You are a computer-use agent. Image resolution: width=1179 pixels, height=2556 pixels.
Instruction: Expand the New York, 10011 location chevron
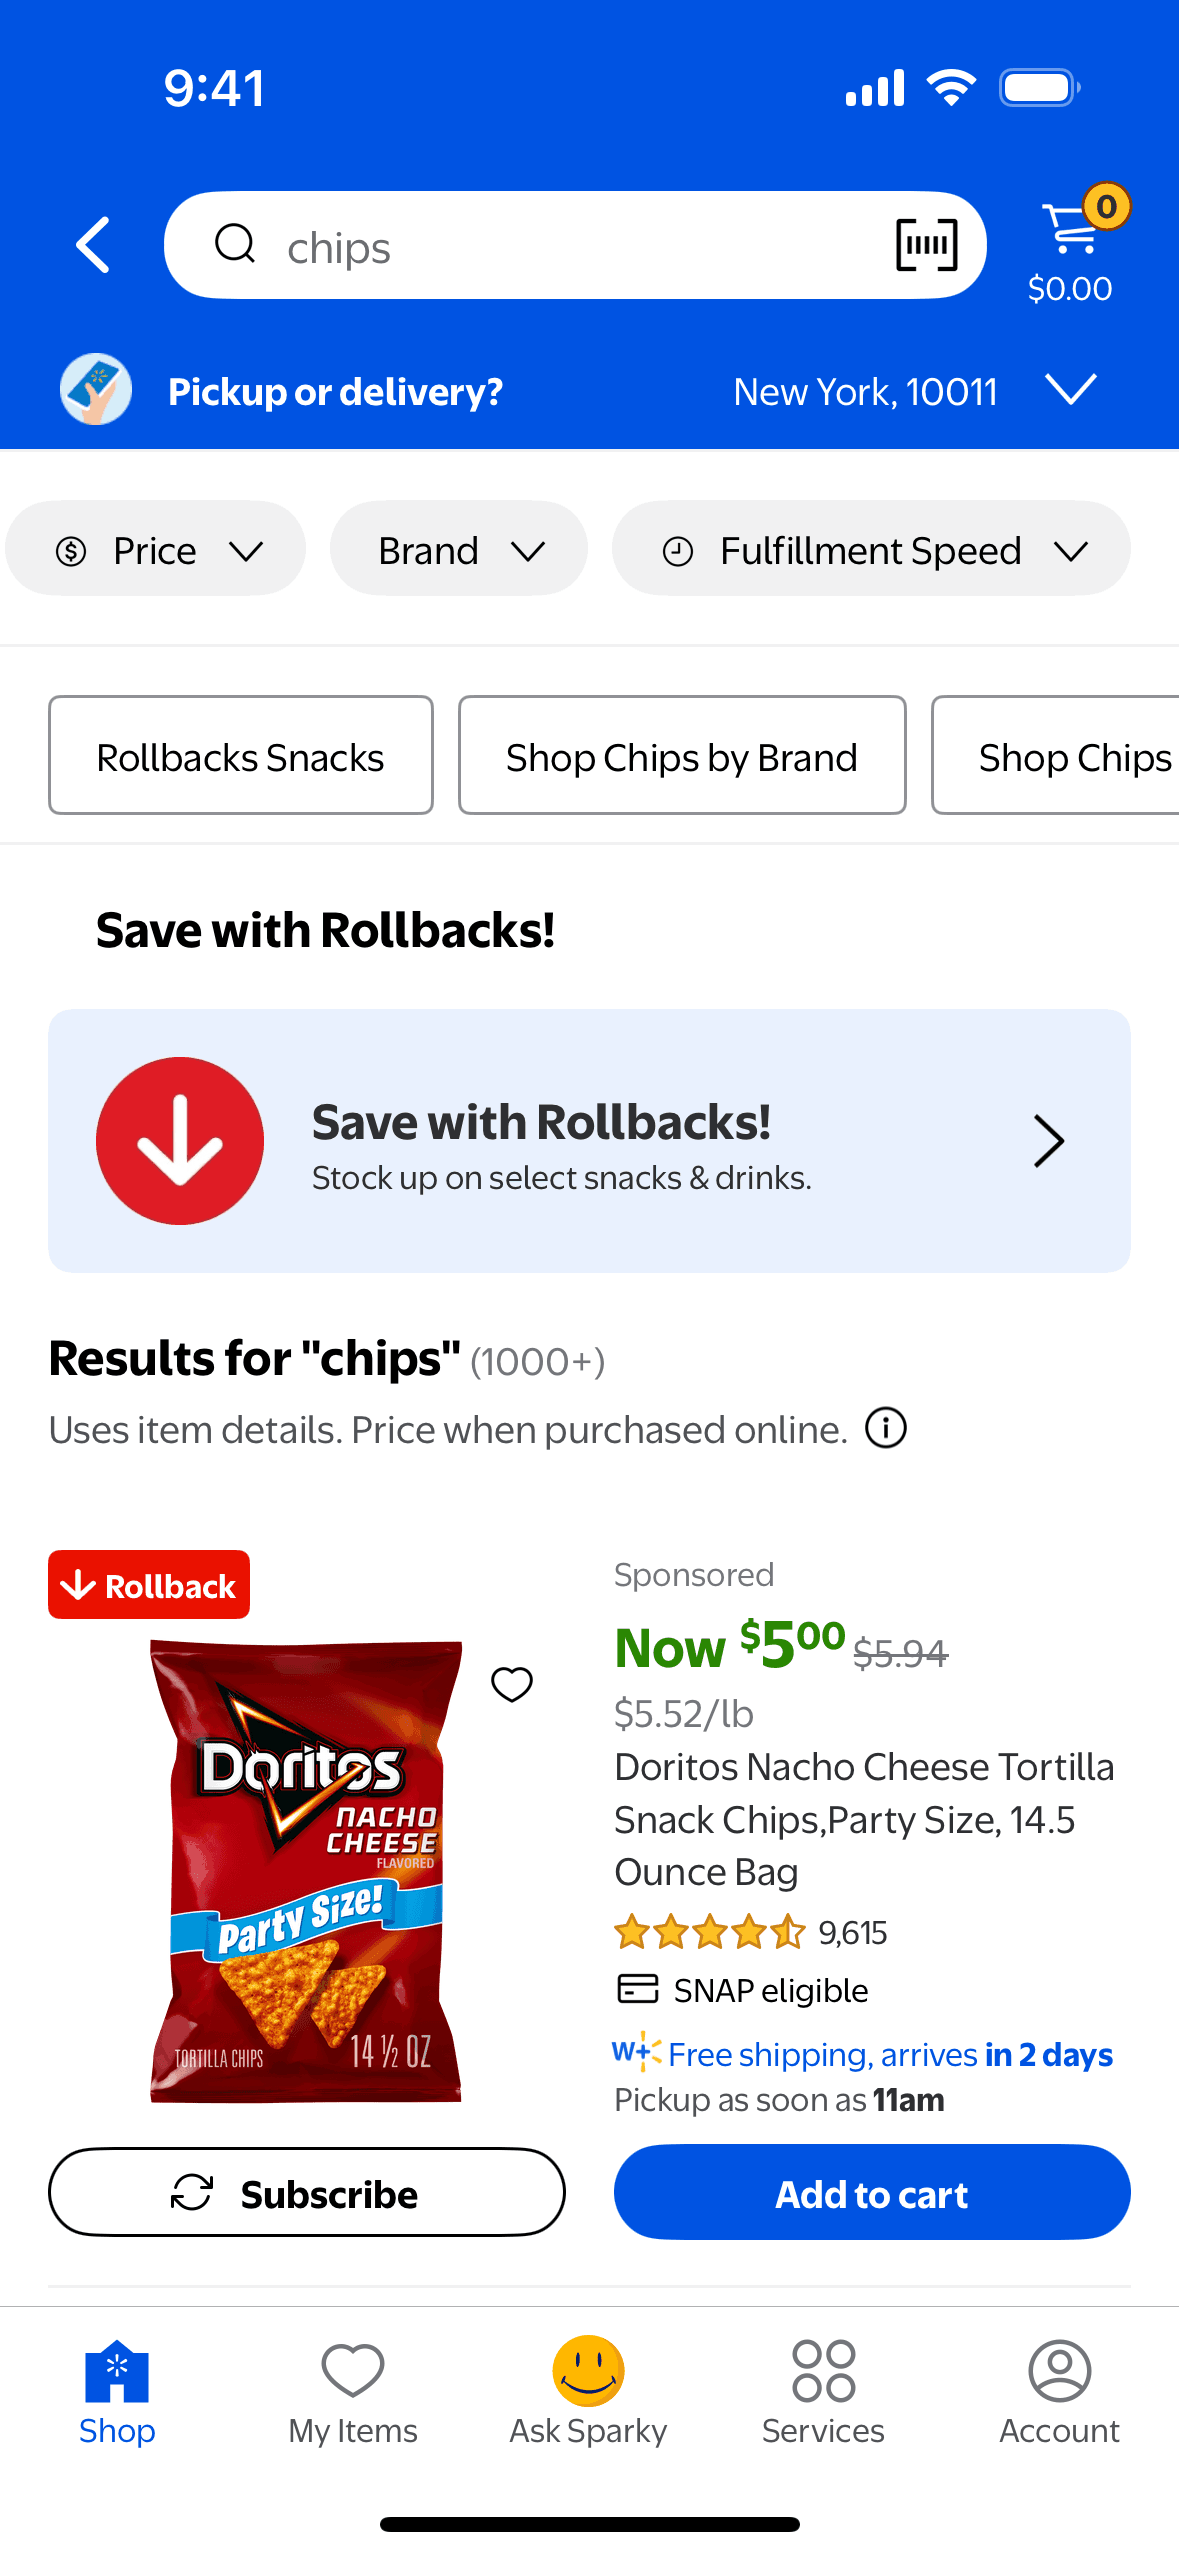coord(1071,389)
